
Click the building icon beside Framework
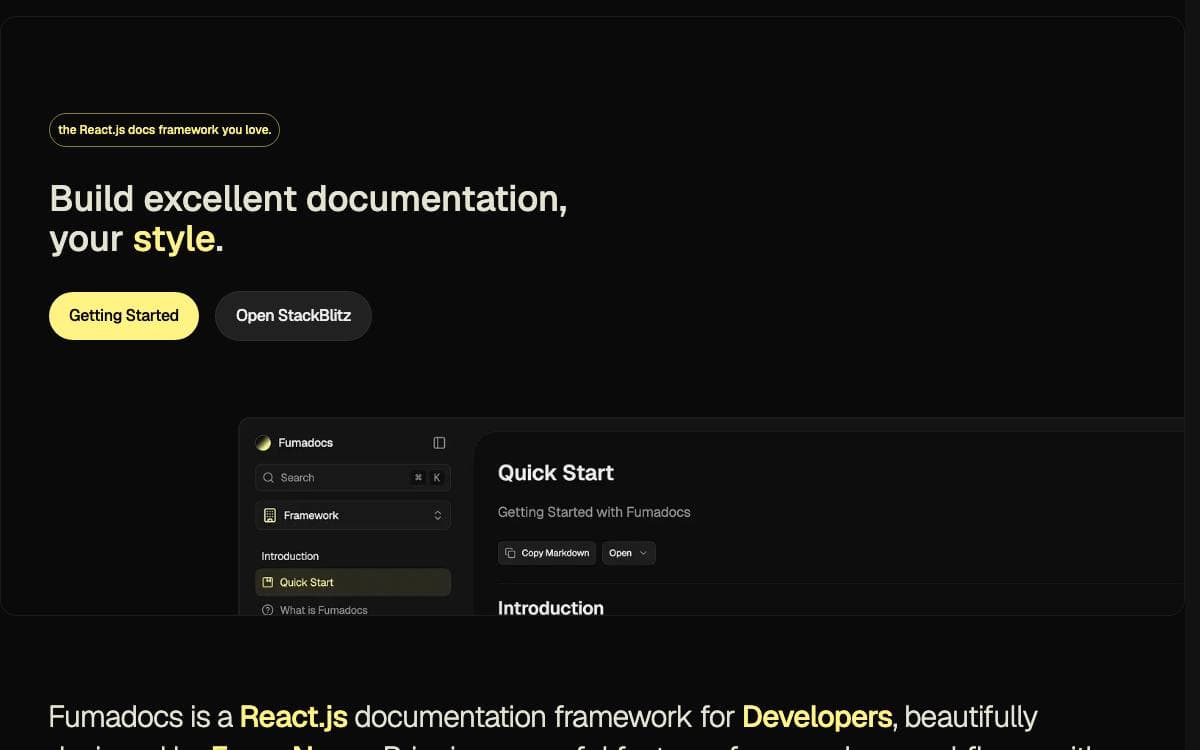point(269,515)
